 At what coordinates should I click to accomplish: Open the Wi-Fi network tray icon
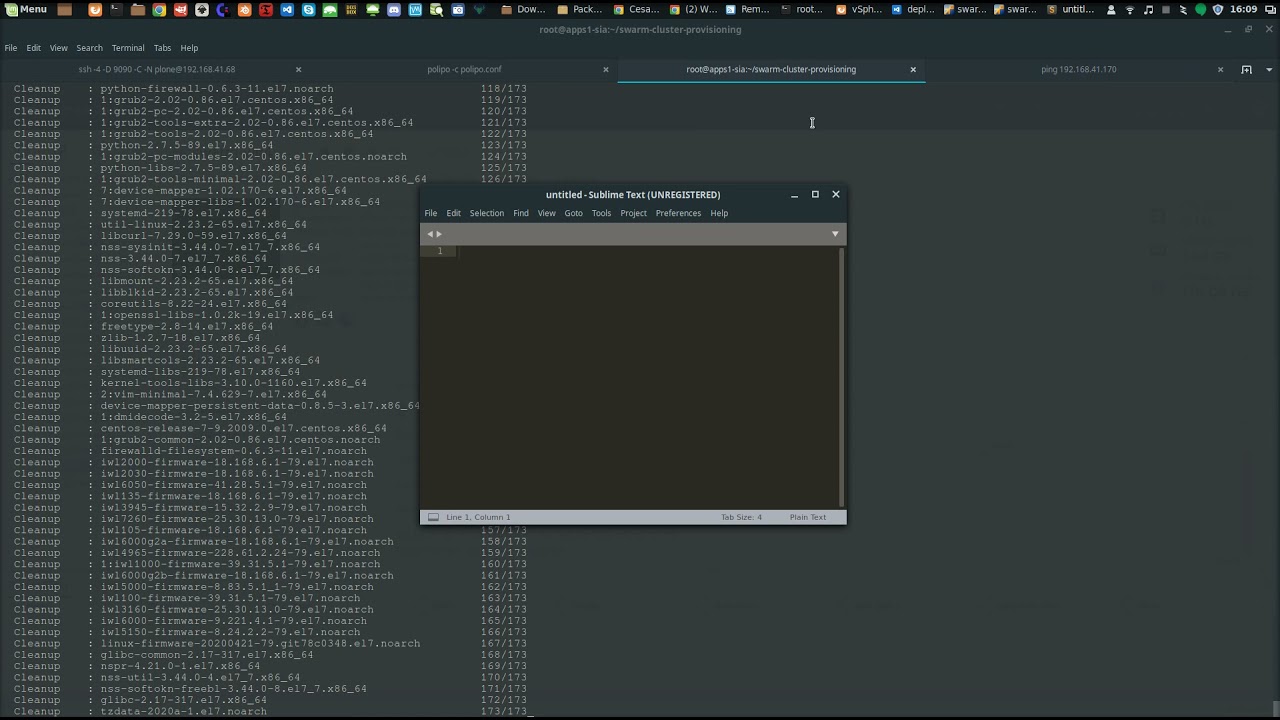click(1130, 9)
